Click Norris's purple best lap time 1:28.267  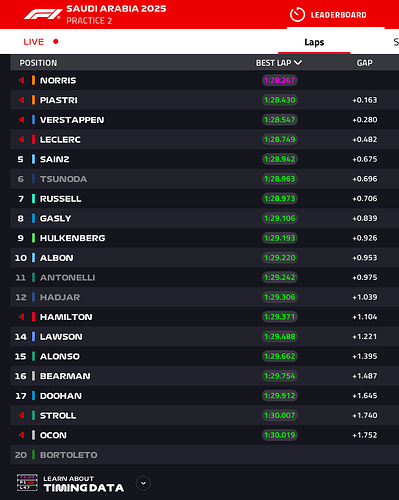[x=280, y=80]
